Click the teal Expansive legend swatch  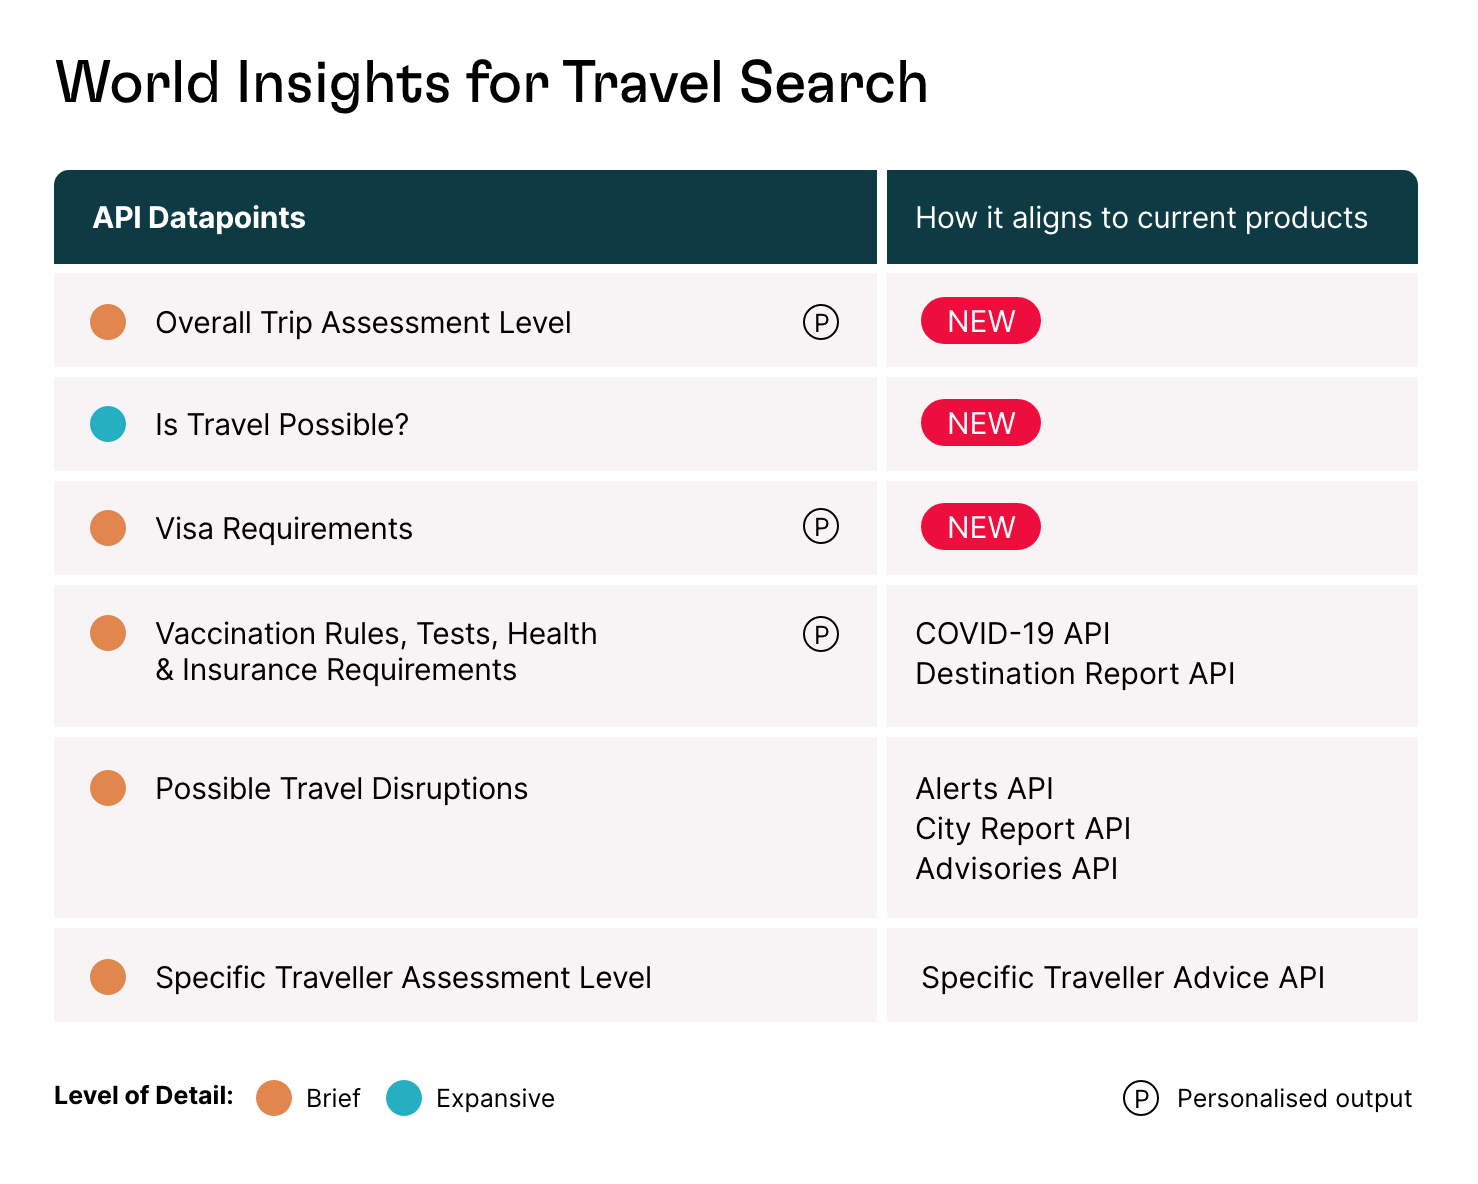[x=404, y=1098]
